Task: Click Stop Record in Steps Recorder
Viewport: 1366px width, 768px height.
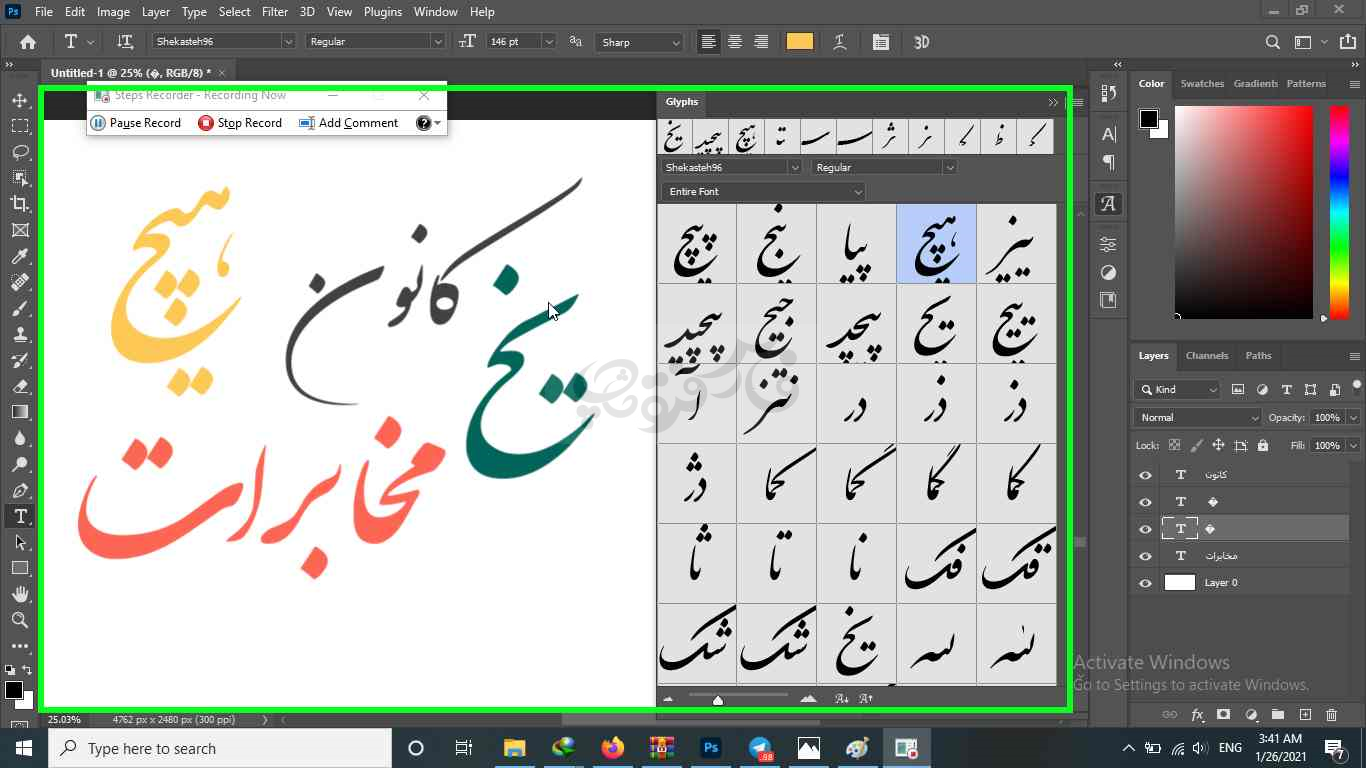Action: point(240,123)
